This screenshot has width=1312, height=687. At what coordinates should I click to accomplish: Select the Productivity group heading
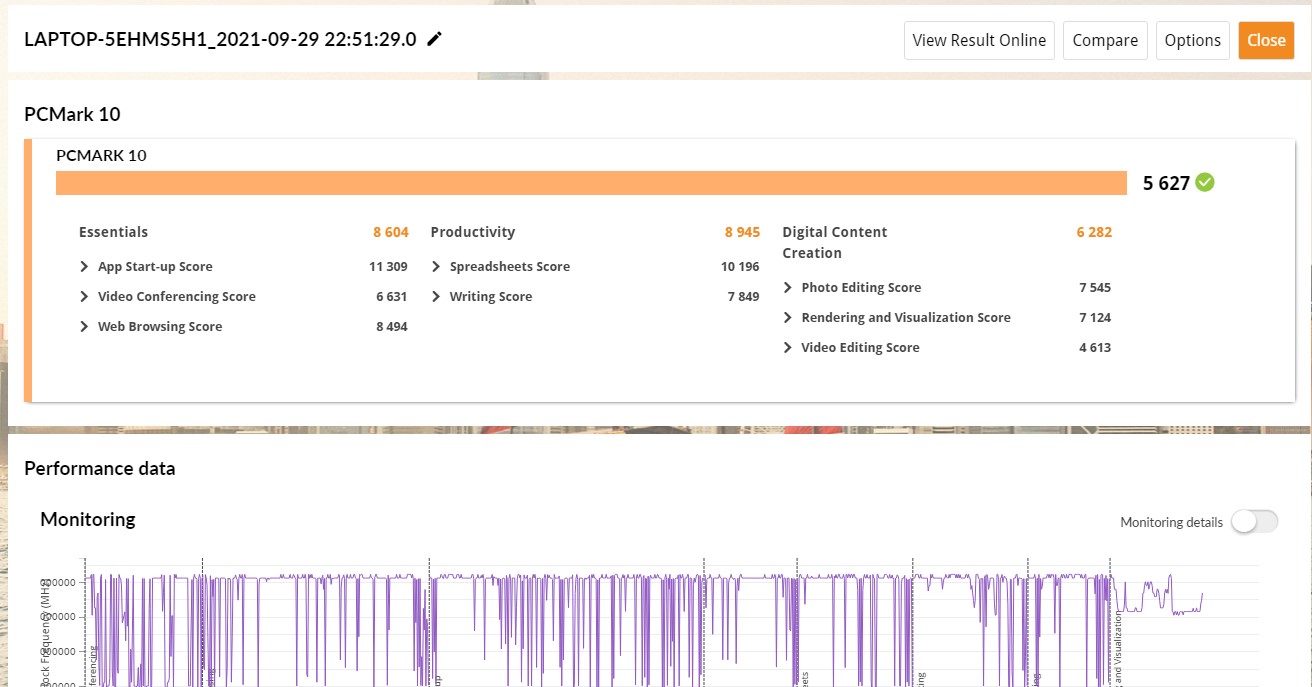(x=473, y=232)
